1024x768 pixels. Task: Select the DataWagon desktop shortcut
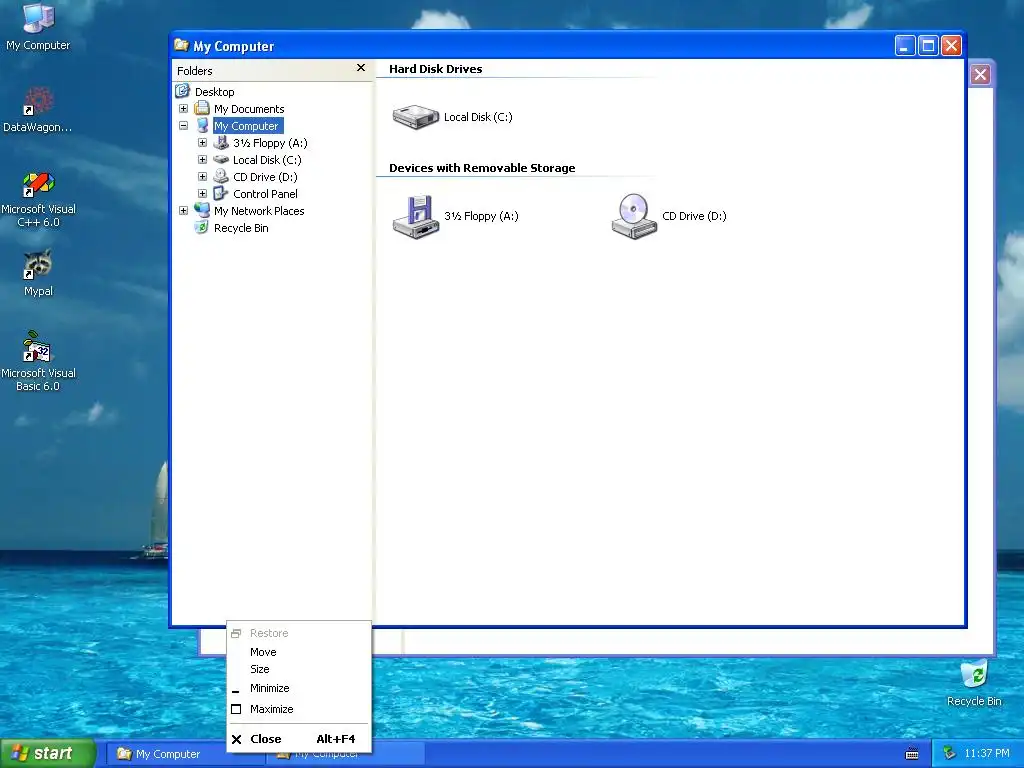coord(38,110)
